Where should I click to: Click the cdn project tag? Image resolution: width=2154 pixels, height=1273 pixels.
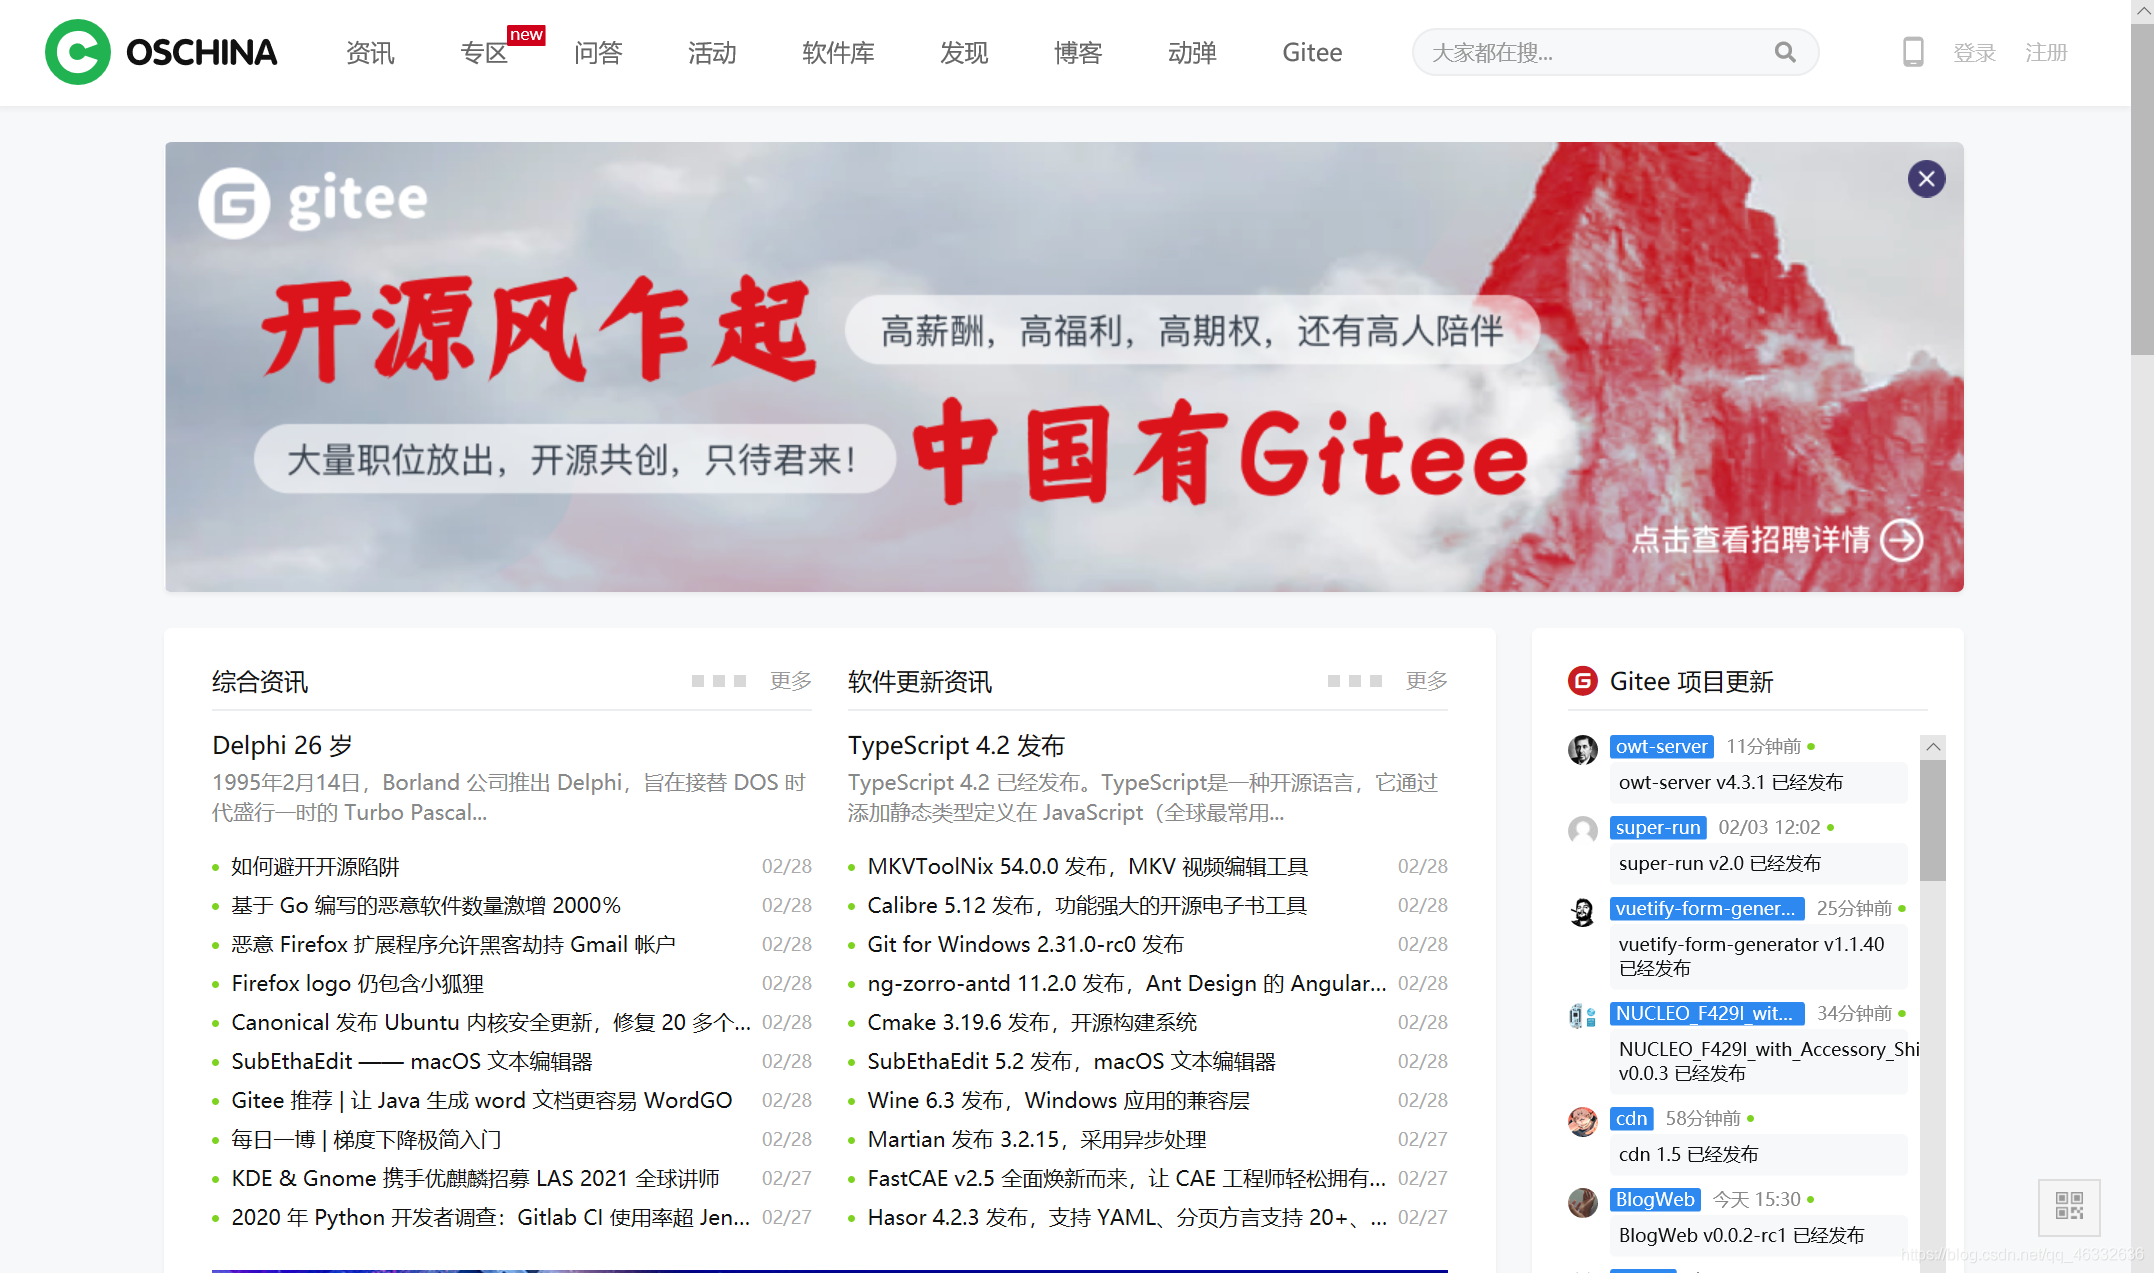coord(1631,1119)
